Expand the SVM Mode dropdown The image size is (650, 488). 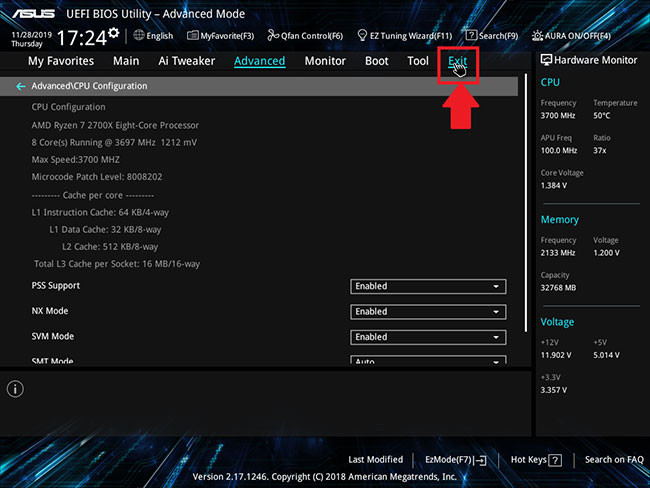pos(428,337)
